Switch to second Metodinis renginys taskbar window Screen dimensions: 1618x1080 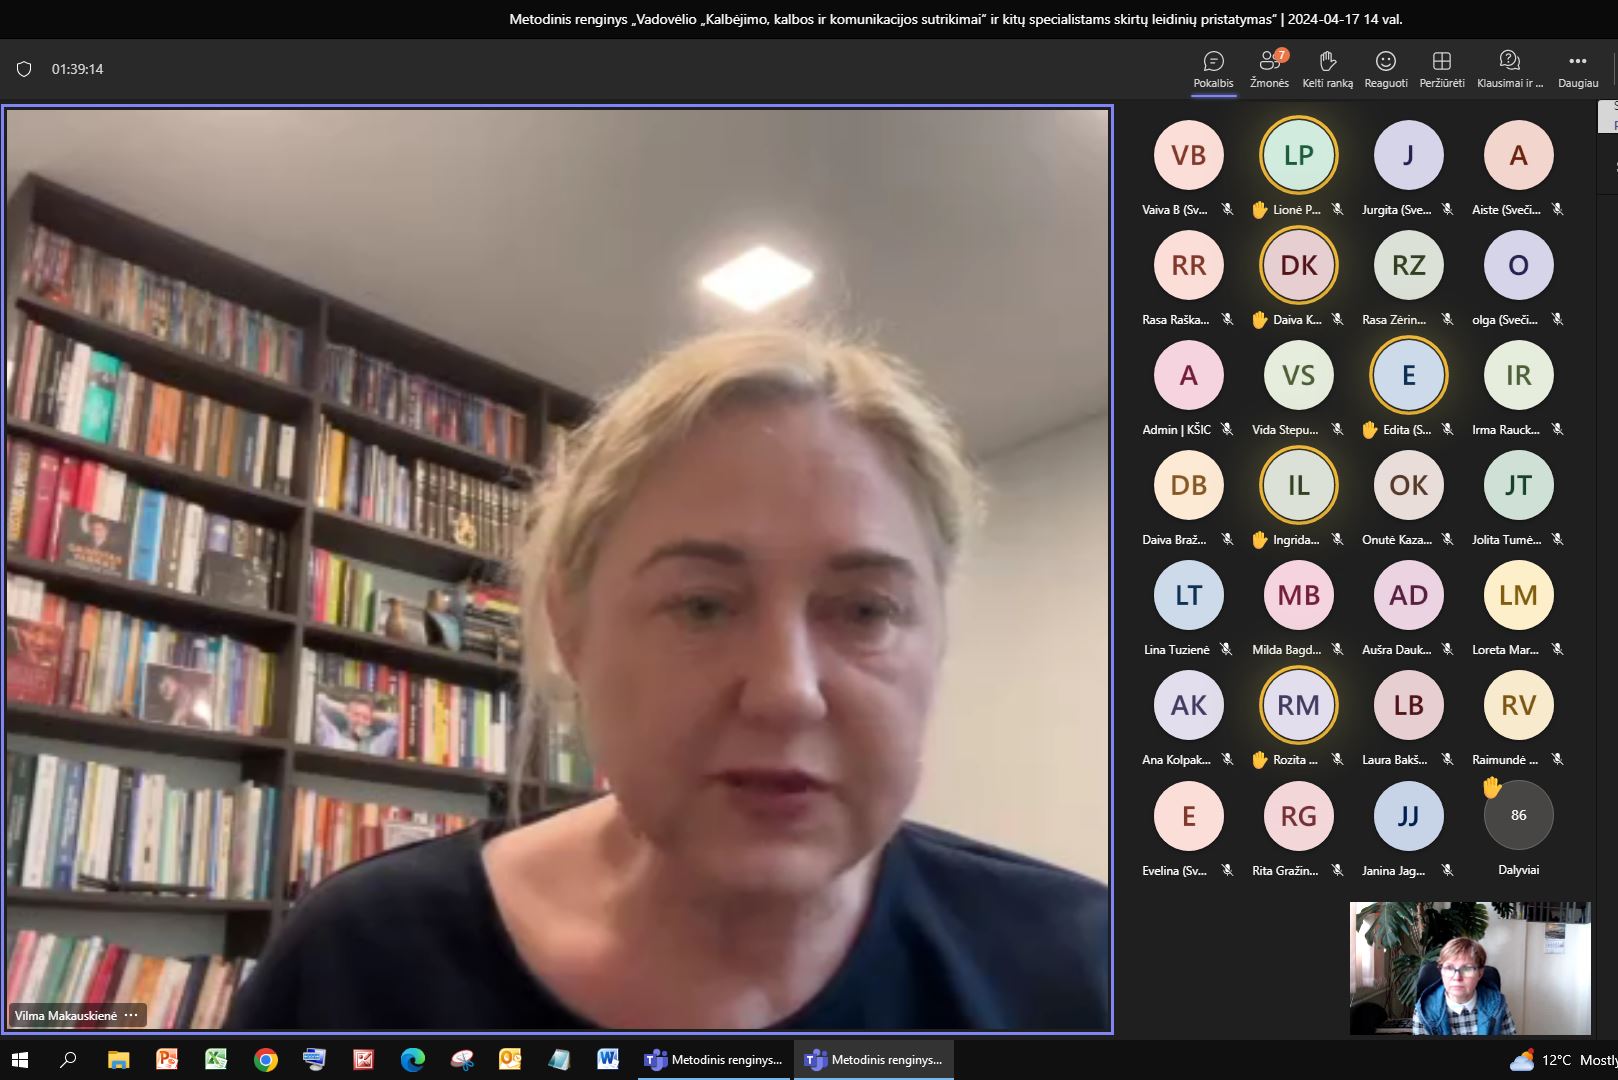[874, 1060]
